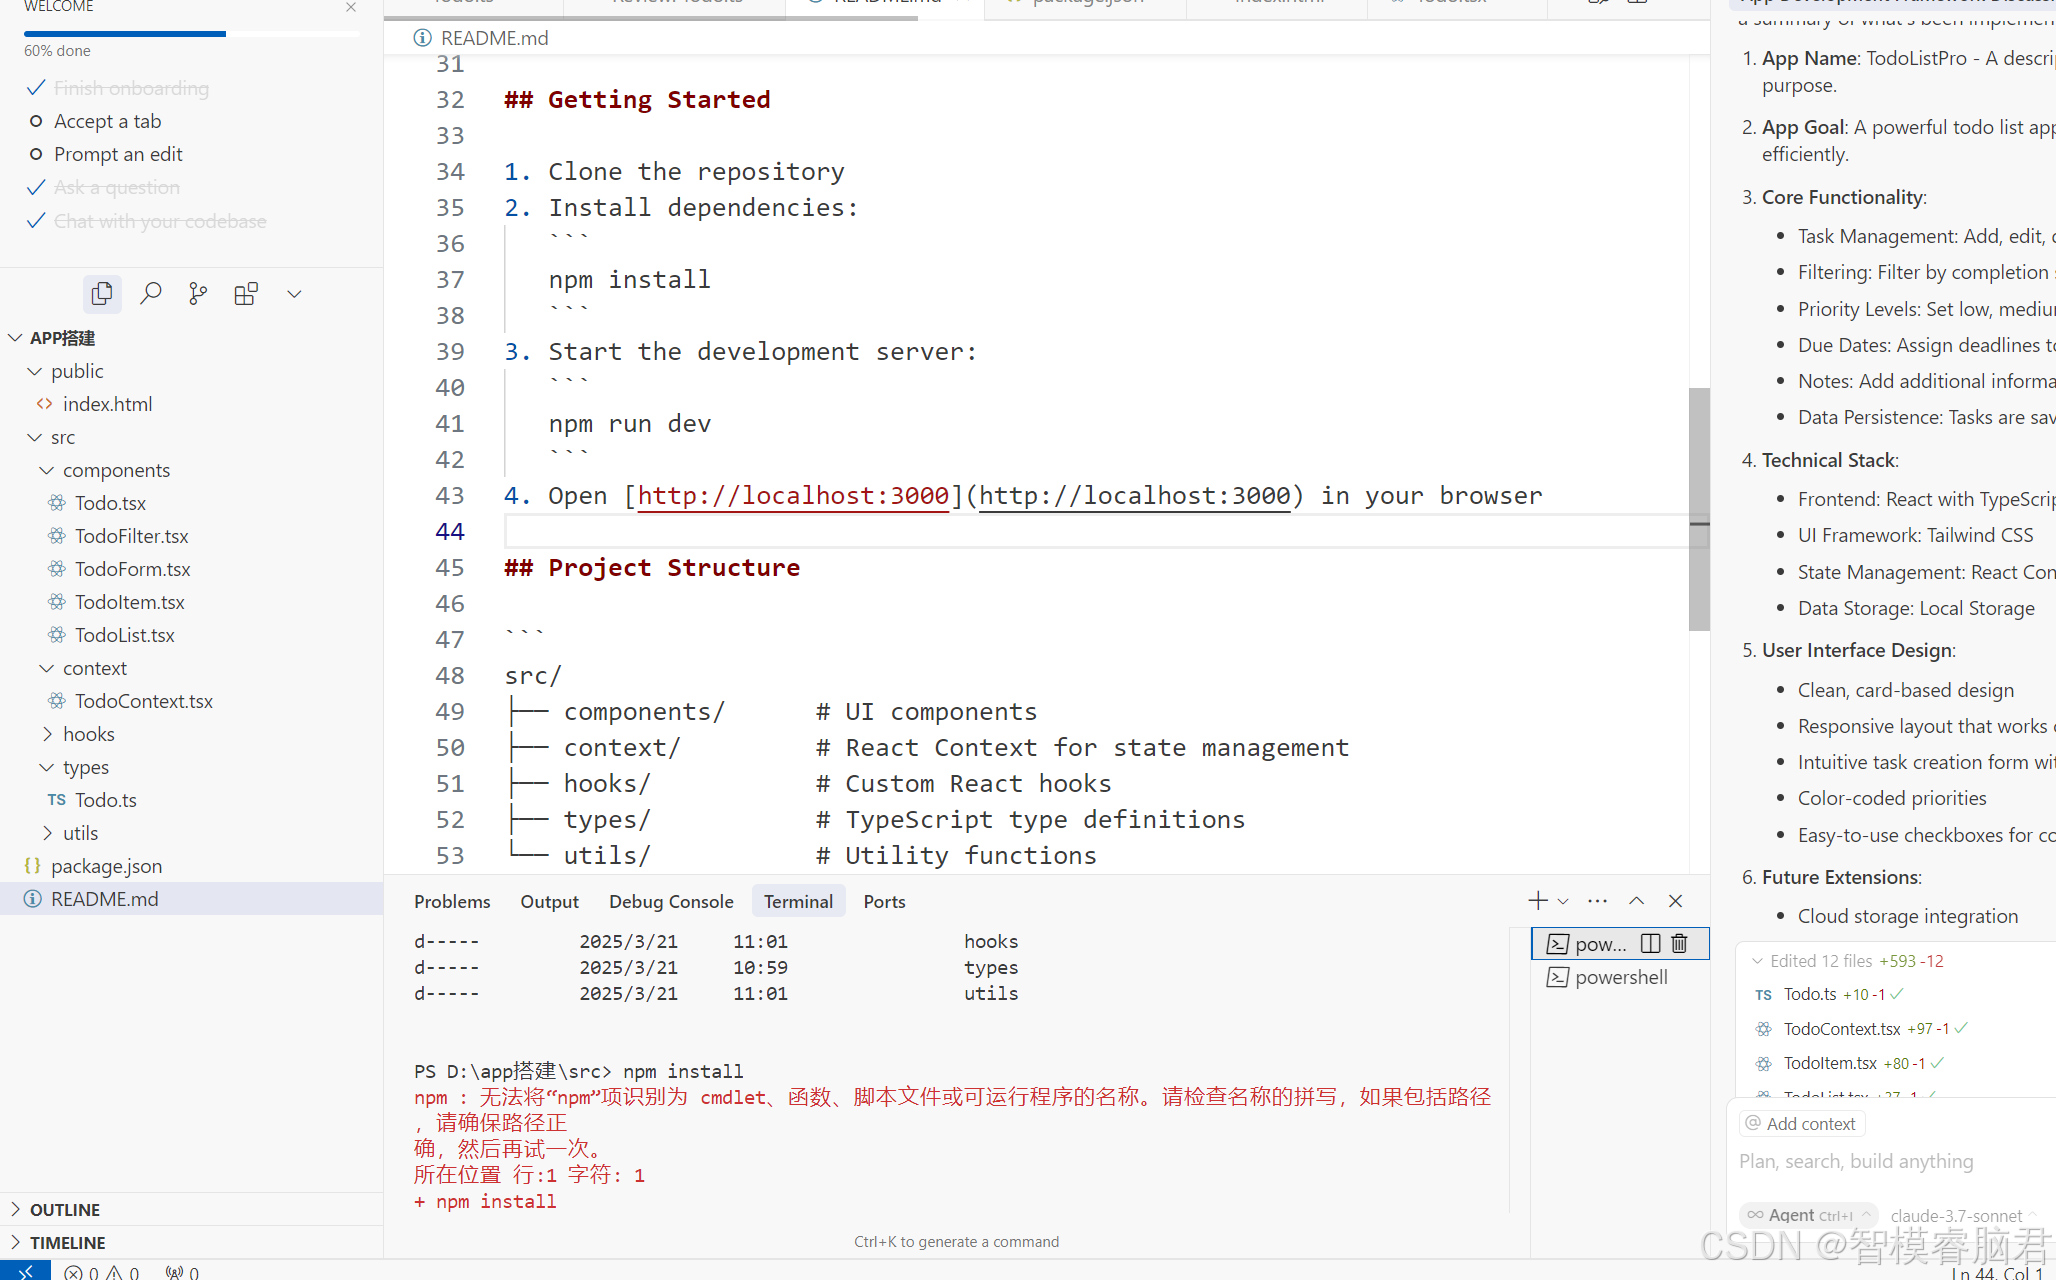The height and width of the screenshot is (1280, 2056).
Task: Click the editor vertical scrollbar thumb
Action: tap(1699, 508)
